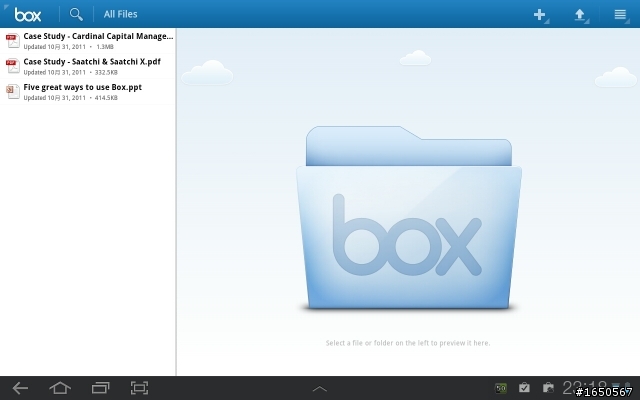Click the 1.3MB size label
Screen dimensions: 640x400
coord(105,47)
